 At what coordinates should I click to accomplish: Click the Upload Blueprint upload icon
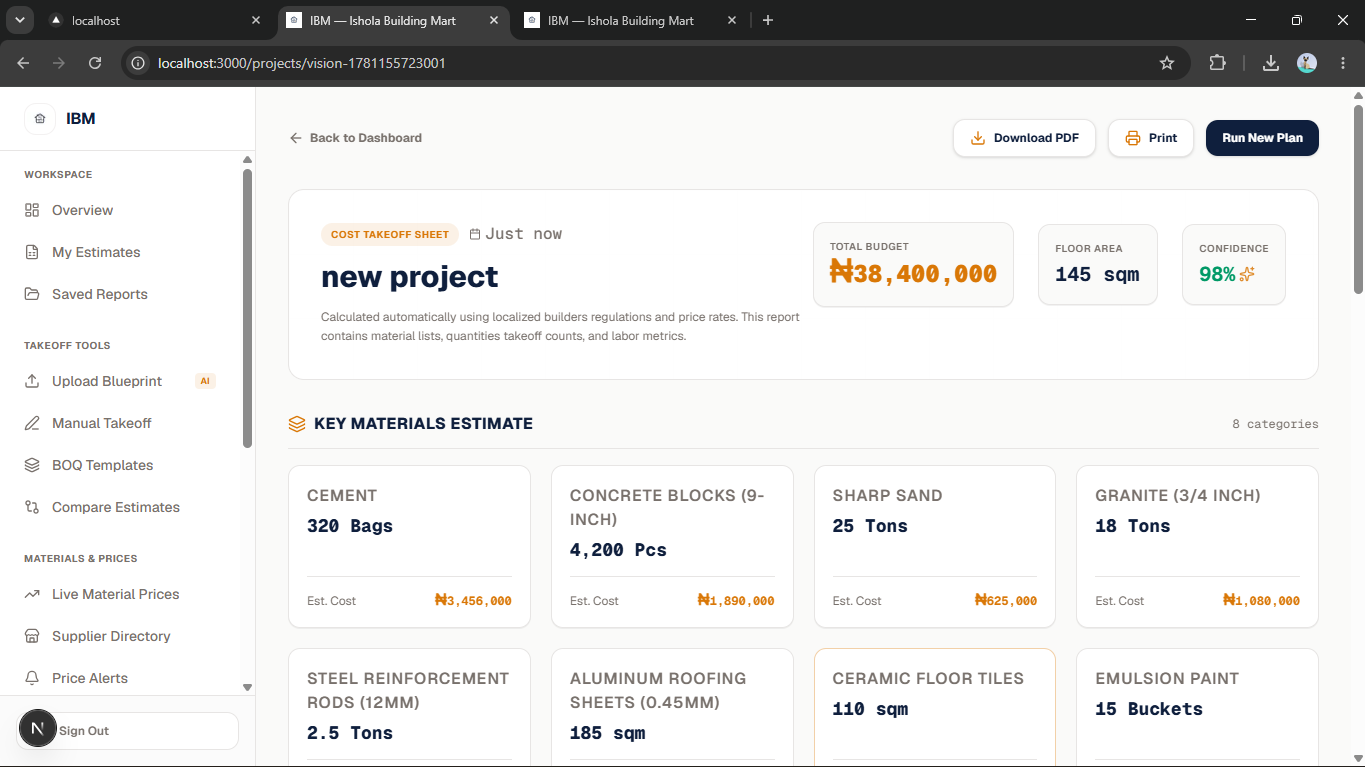(32, 381)
